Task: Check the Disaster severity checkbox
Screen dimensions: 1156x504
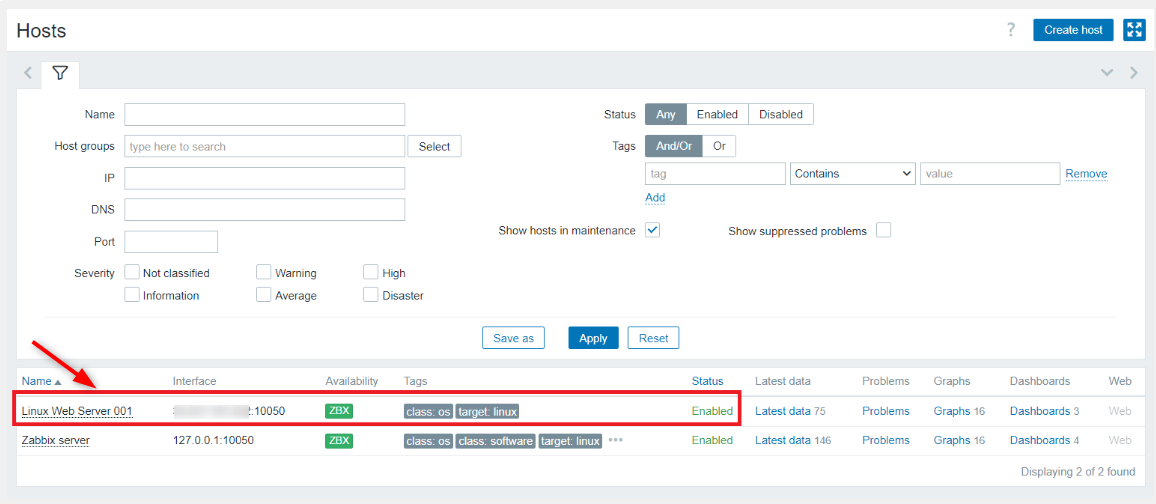Action: tap(371, 295)
